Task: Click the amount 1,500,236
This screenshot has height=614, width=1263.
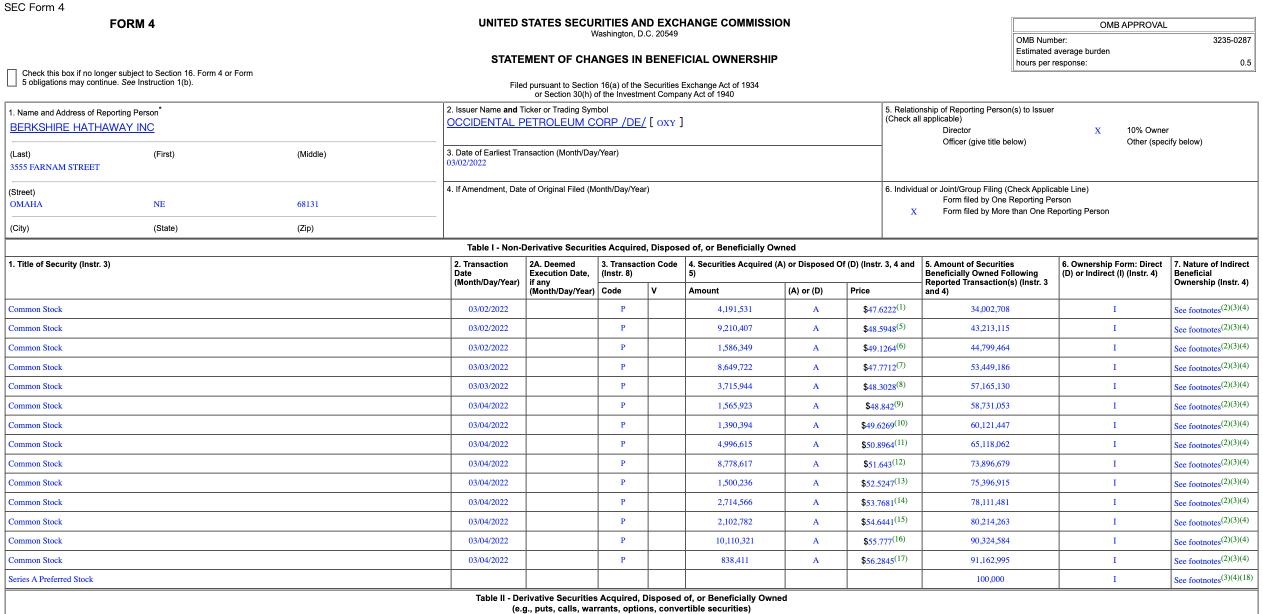Action: tap(735, 483)
